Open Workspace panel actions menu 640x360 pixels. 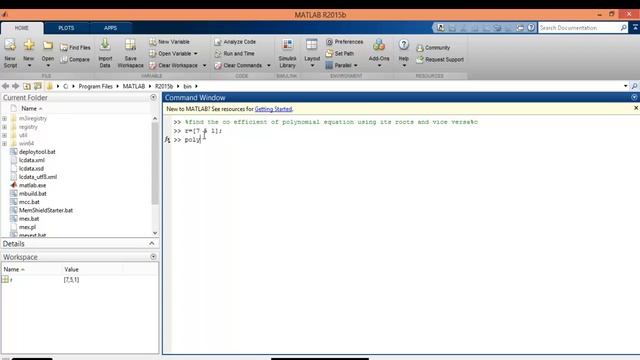click(x=153, y=257)
